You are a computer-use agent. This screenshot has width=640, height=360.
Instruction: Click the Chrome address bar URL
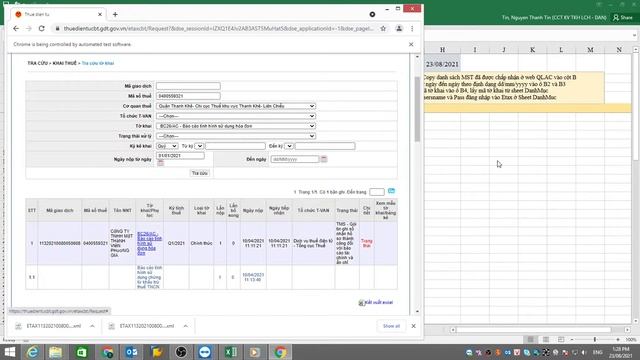click(218, 29)
